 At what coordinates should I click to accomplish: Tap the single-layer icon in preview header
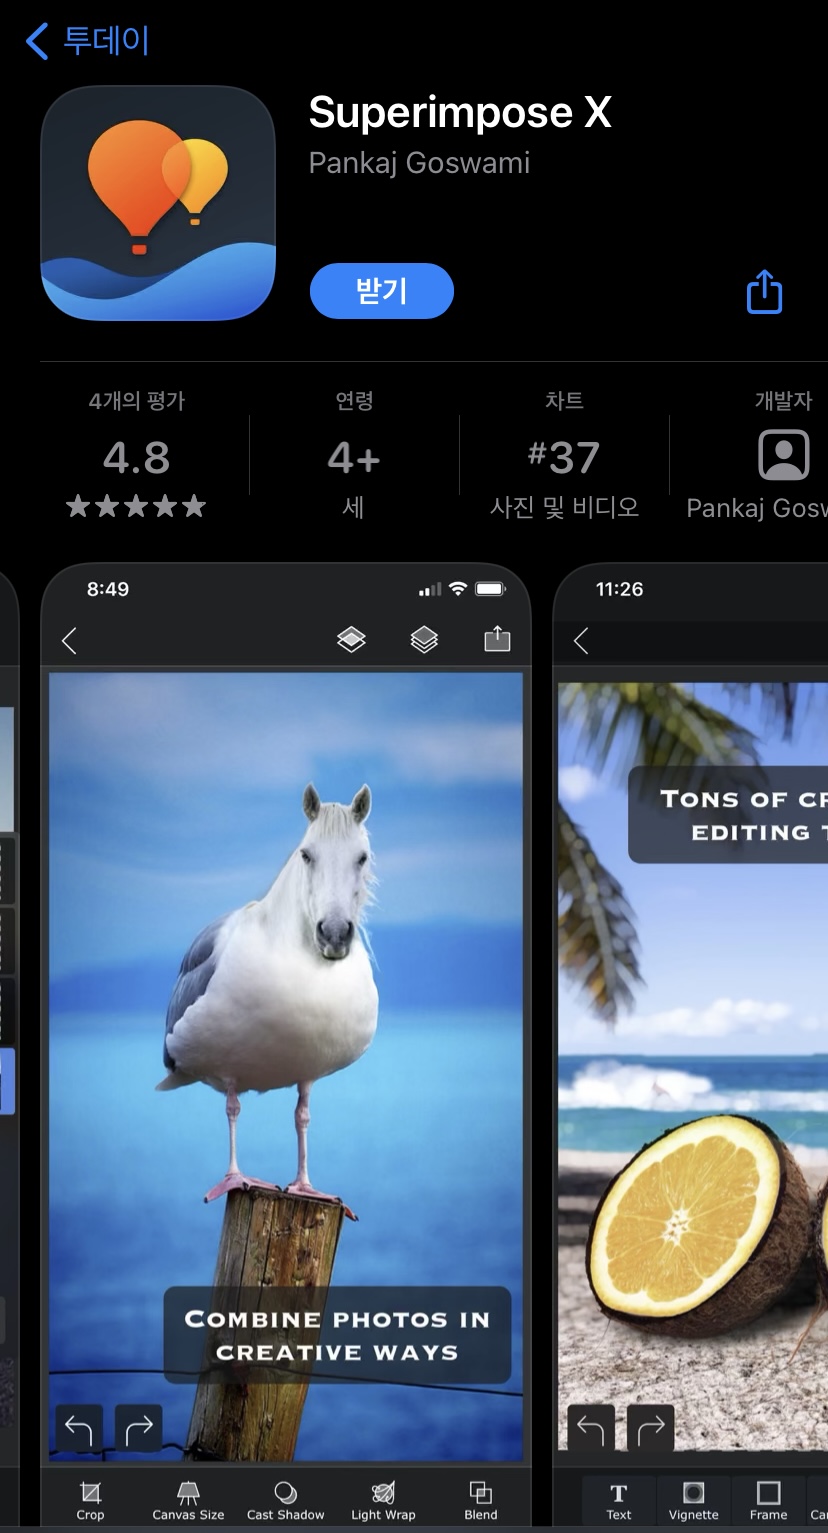pos(351,640)
